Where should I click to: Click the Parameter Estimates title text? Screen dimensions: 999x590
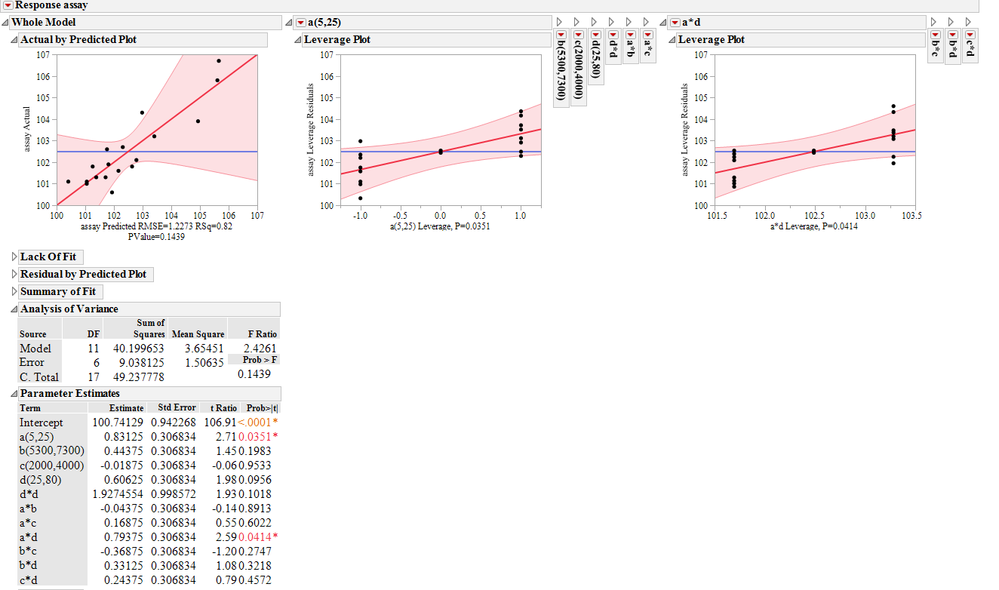tap(70, 394)
